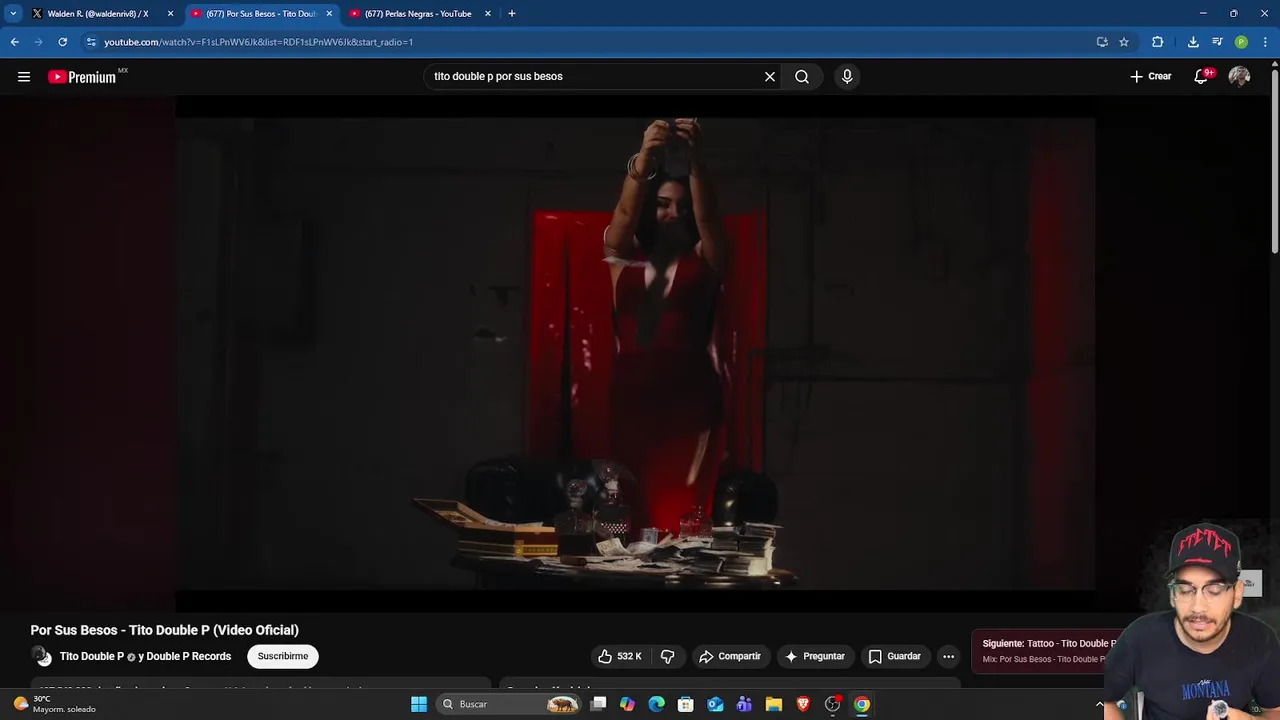Click the video player area
This screenshot has height=720, width=1280.
(635, 353)
